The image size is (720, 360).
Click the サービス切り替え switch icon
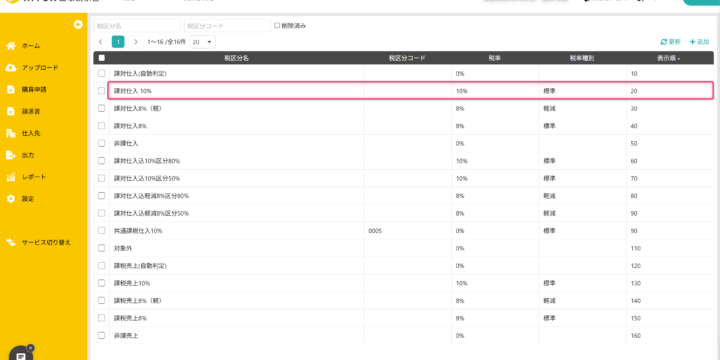[x=11, y=242]
